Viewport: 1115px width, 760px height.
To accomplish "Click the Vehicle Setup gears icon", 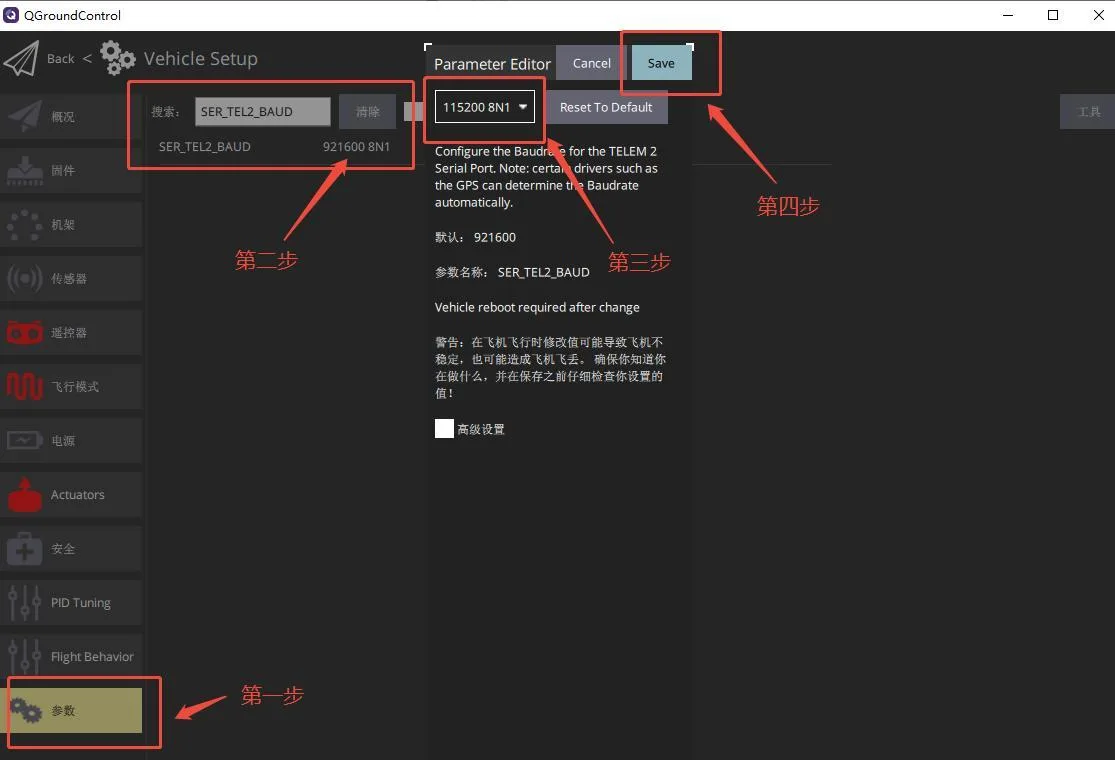I will tap(117, 58).
